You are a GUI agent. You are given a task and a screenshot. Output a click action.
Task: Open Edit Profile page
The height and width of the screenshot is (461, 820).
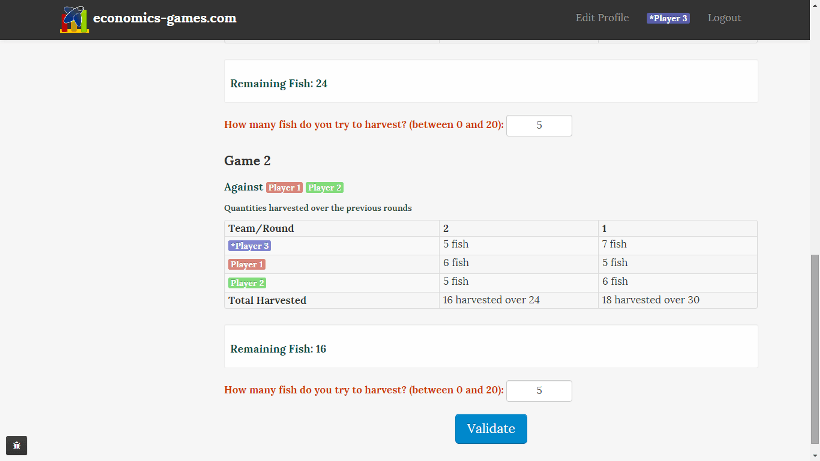[602, 18]
